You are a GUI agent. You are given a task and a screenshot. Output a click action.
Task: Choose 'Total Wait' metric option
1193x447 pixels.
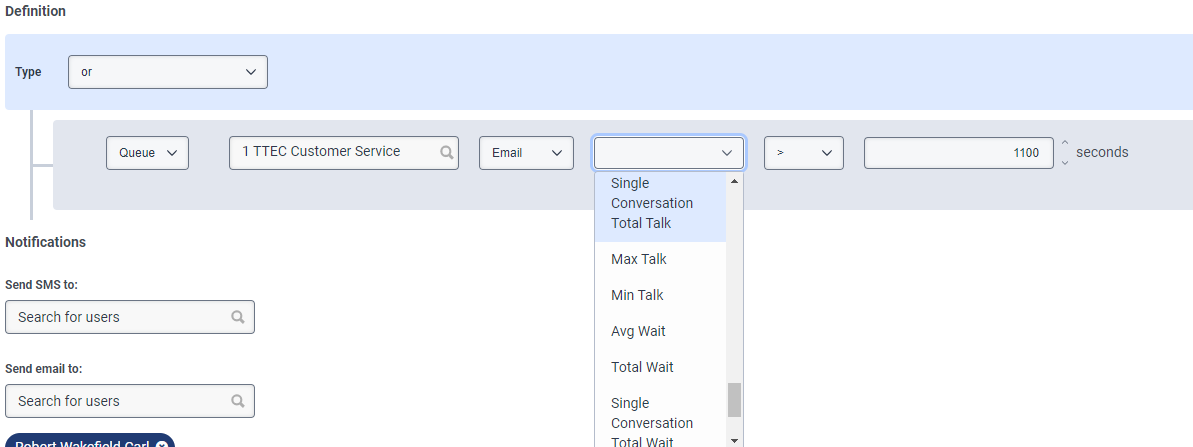coord(642,367)
